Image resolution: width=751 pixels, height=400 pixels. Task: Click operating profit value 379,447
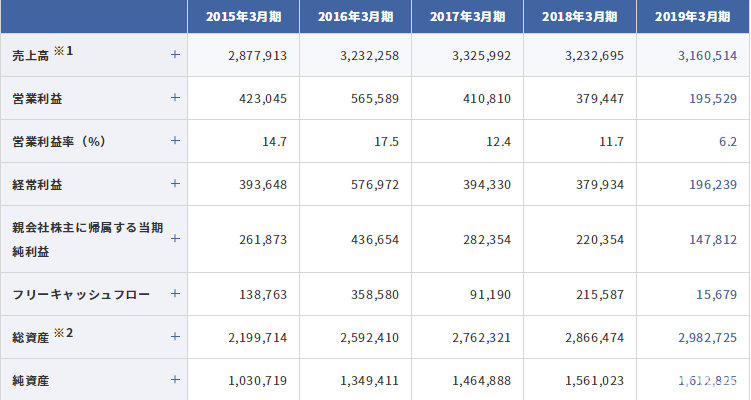point(600,99)
